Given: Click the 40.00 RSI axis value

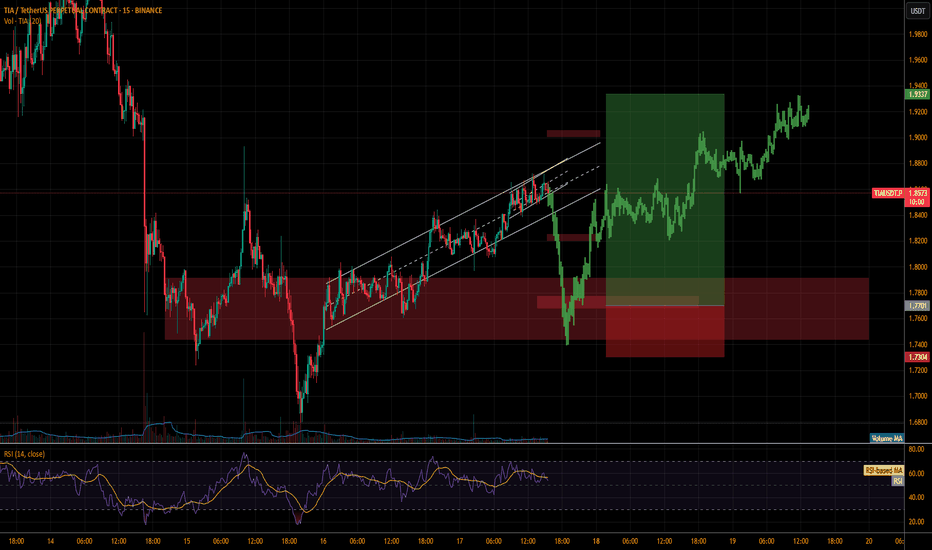Looking at the screenshot, I should pyautogui.click(x=917, y=498).
